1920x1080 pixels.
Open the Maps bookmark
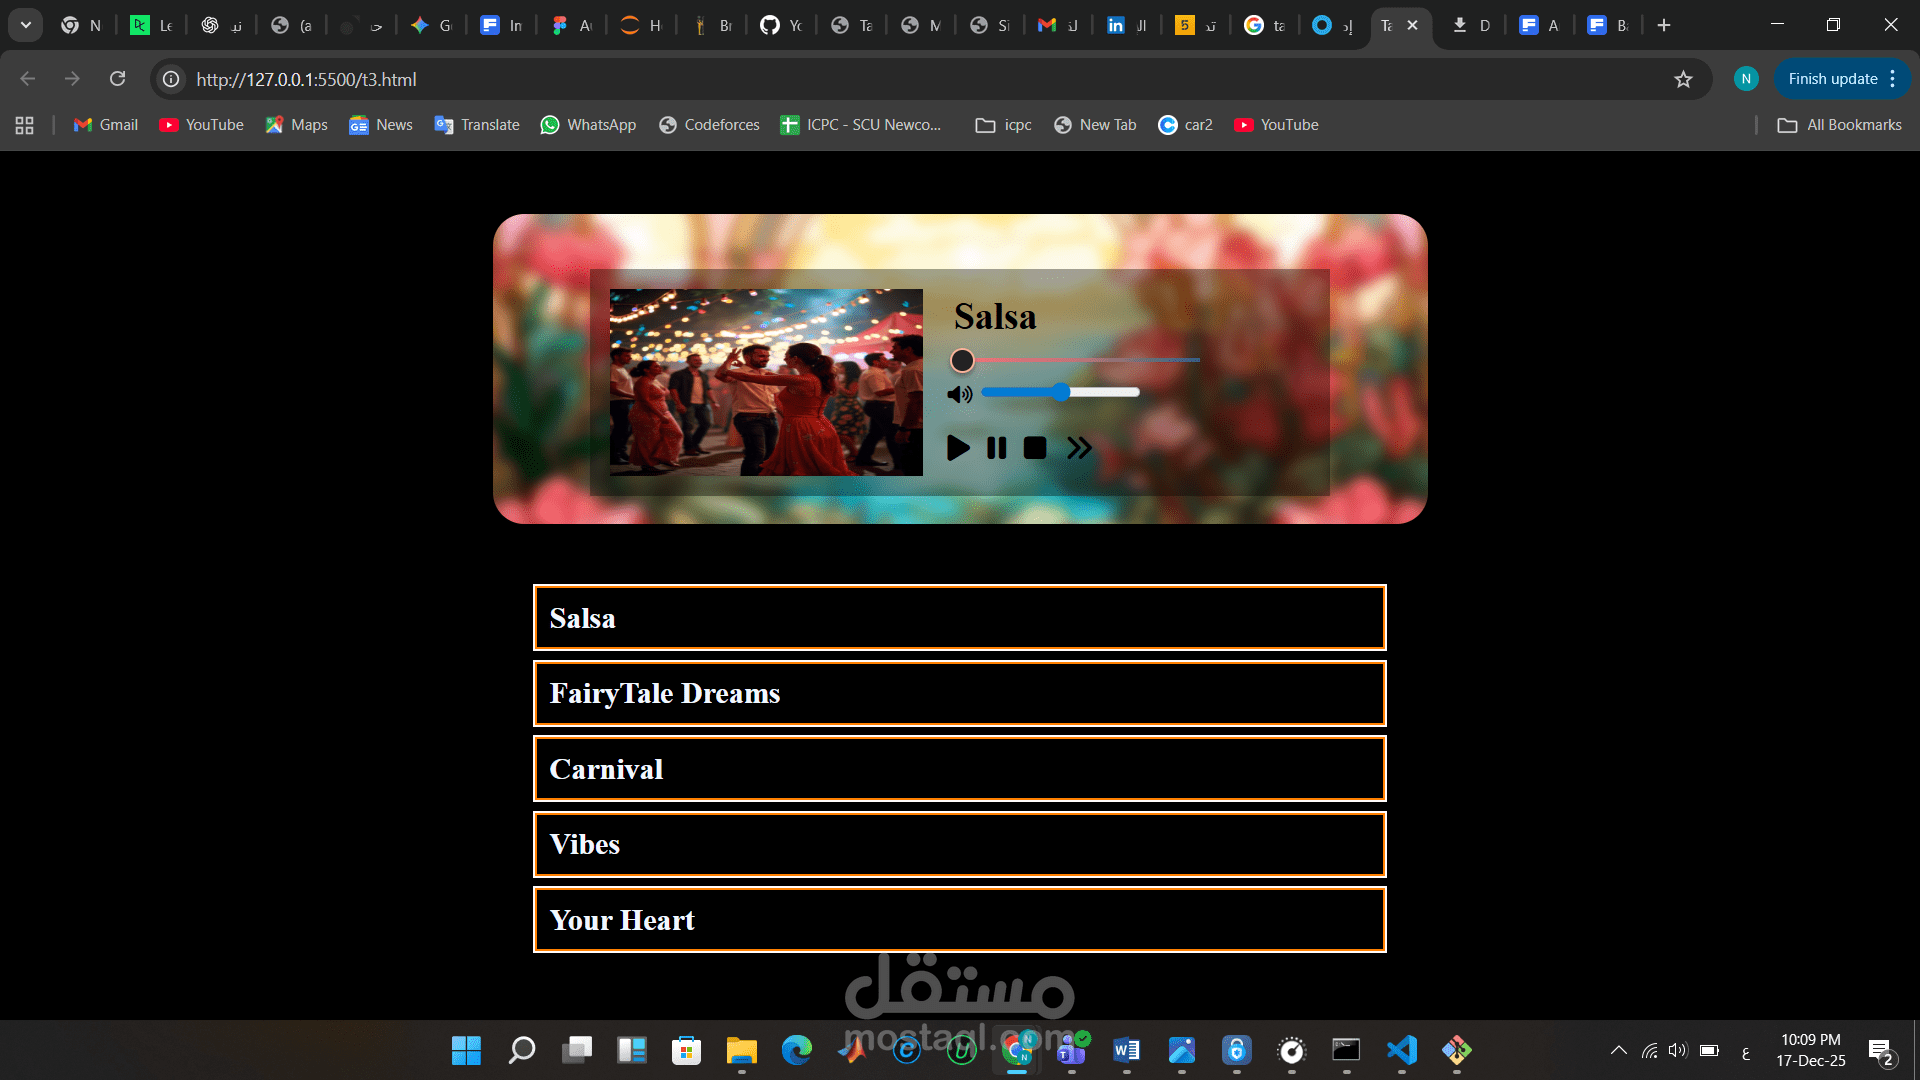[297, 125]
